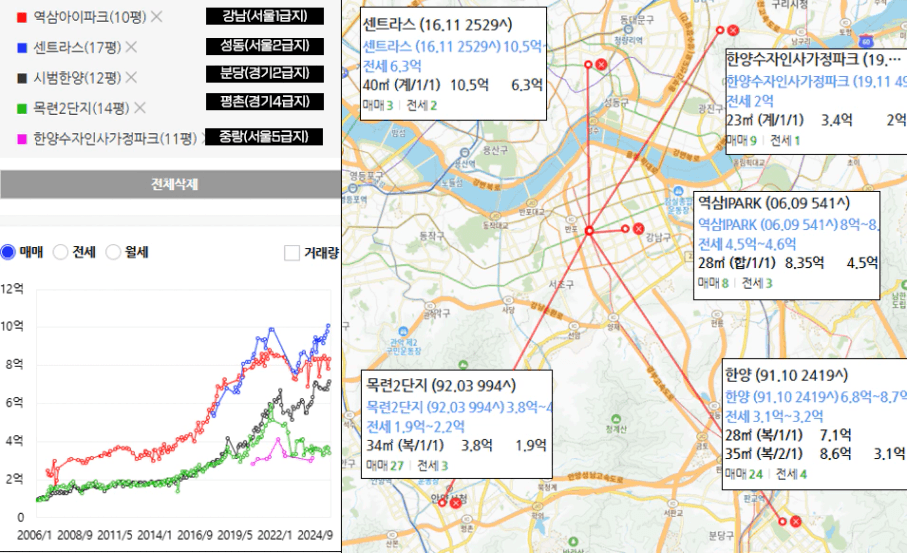Open the 센트라스 (16.11 2529세대) popup title

pyautogui.click(x=437, y=24)
